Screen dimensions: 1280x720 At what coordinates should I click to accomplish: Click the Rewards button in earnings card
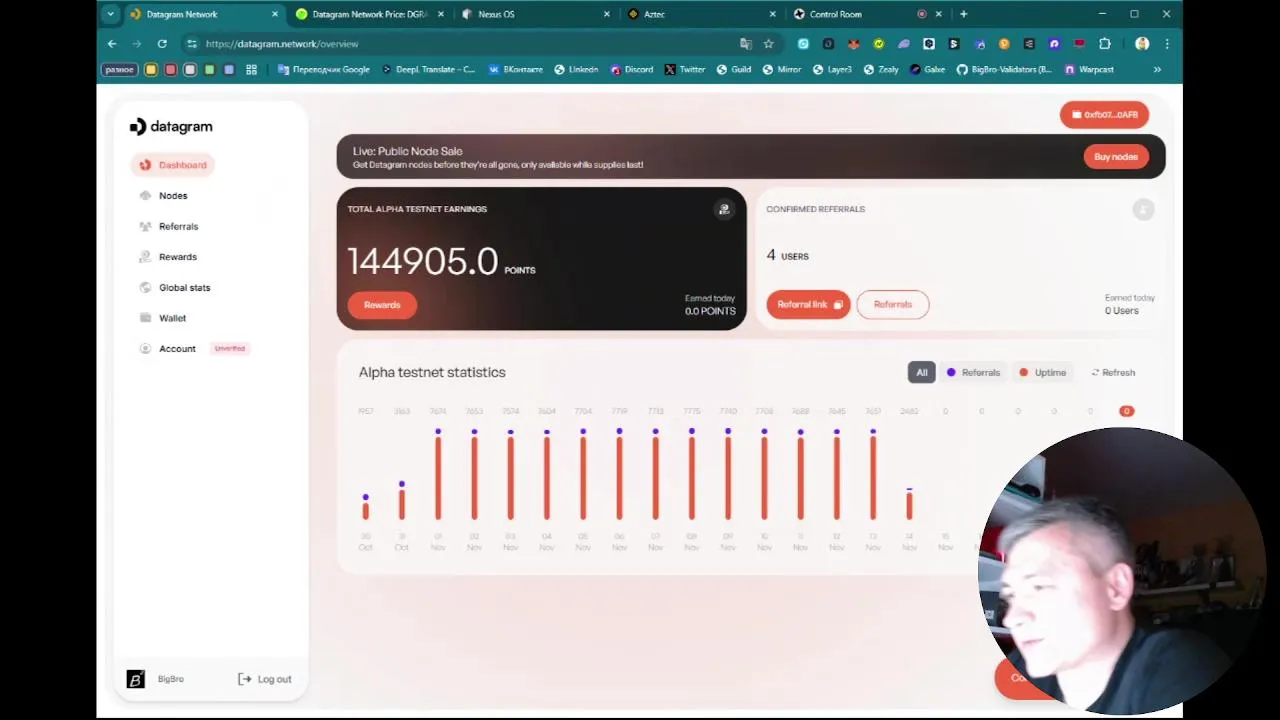click(382, 305)
